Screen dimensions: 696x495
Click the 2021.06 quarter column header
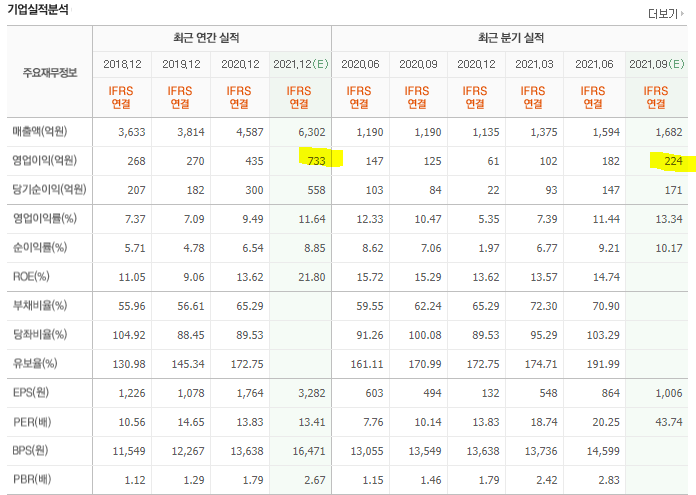click(594, 64)
